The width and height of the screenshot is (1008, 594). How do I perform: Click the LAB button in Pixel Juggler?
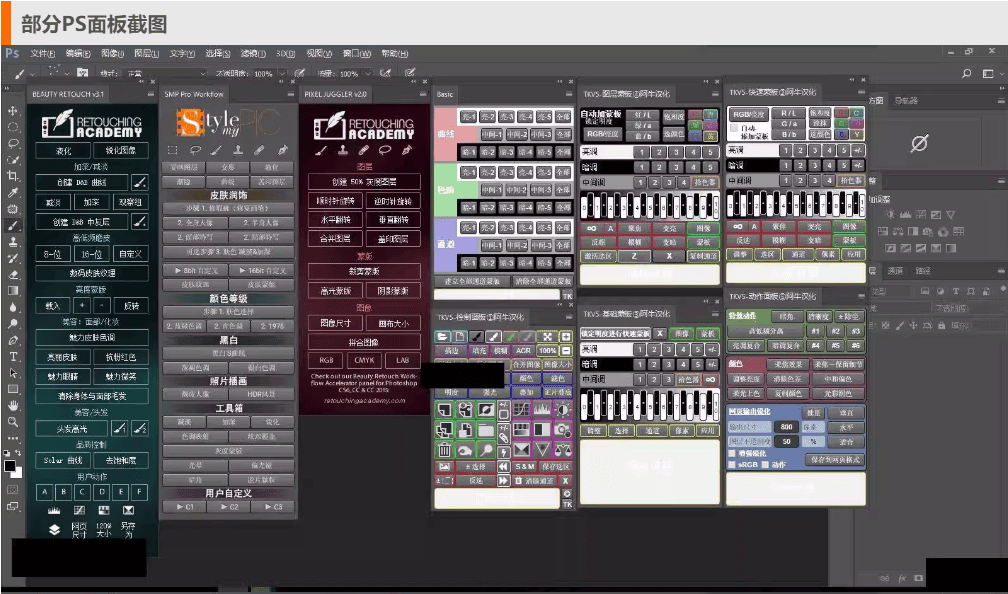pyautogui.click(x=402, y=360)
